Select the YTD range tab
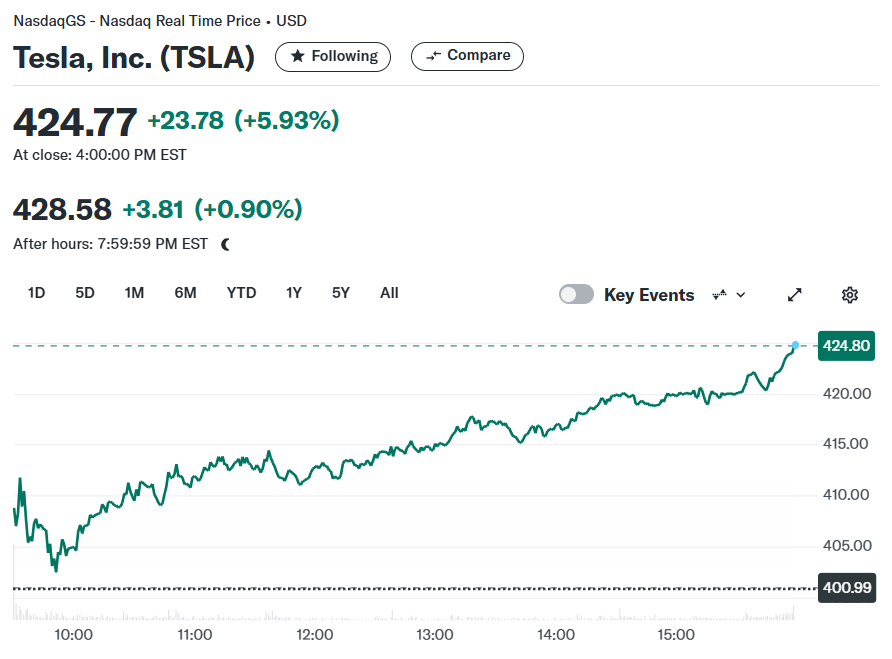The height and width of the screenshot is (659, 892). coord(241,293)
